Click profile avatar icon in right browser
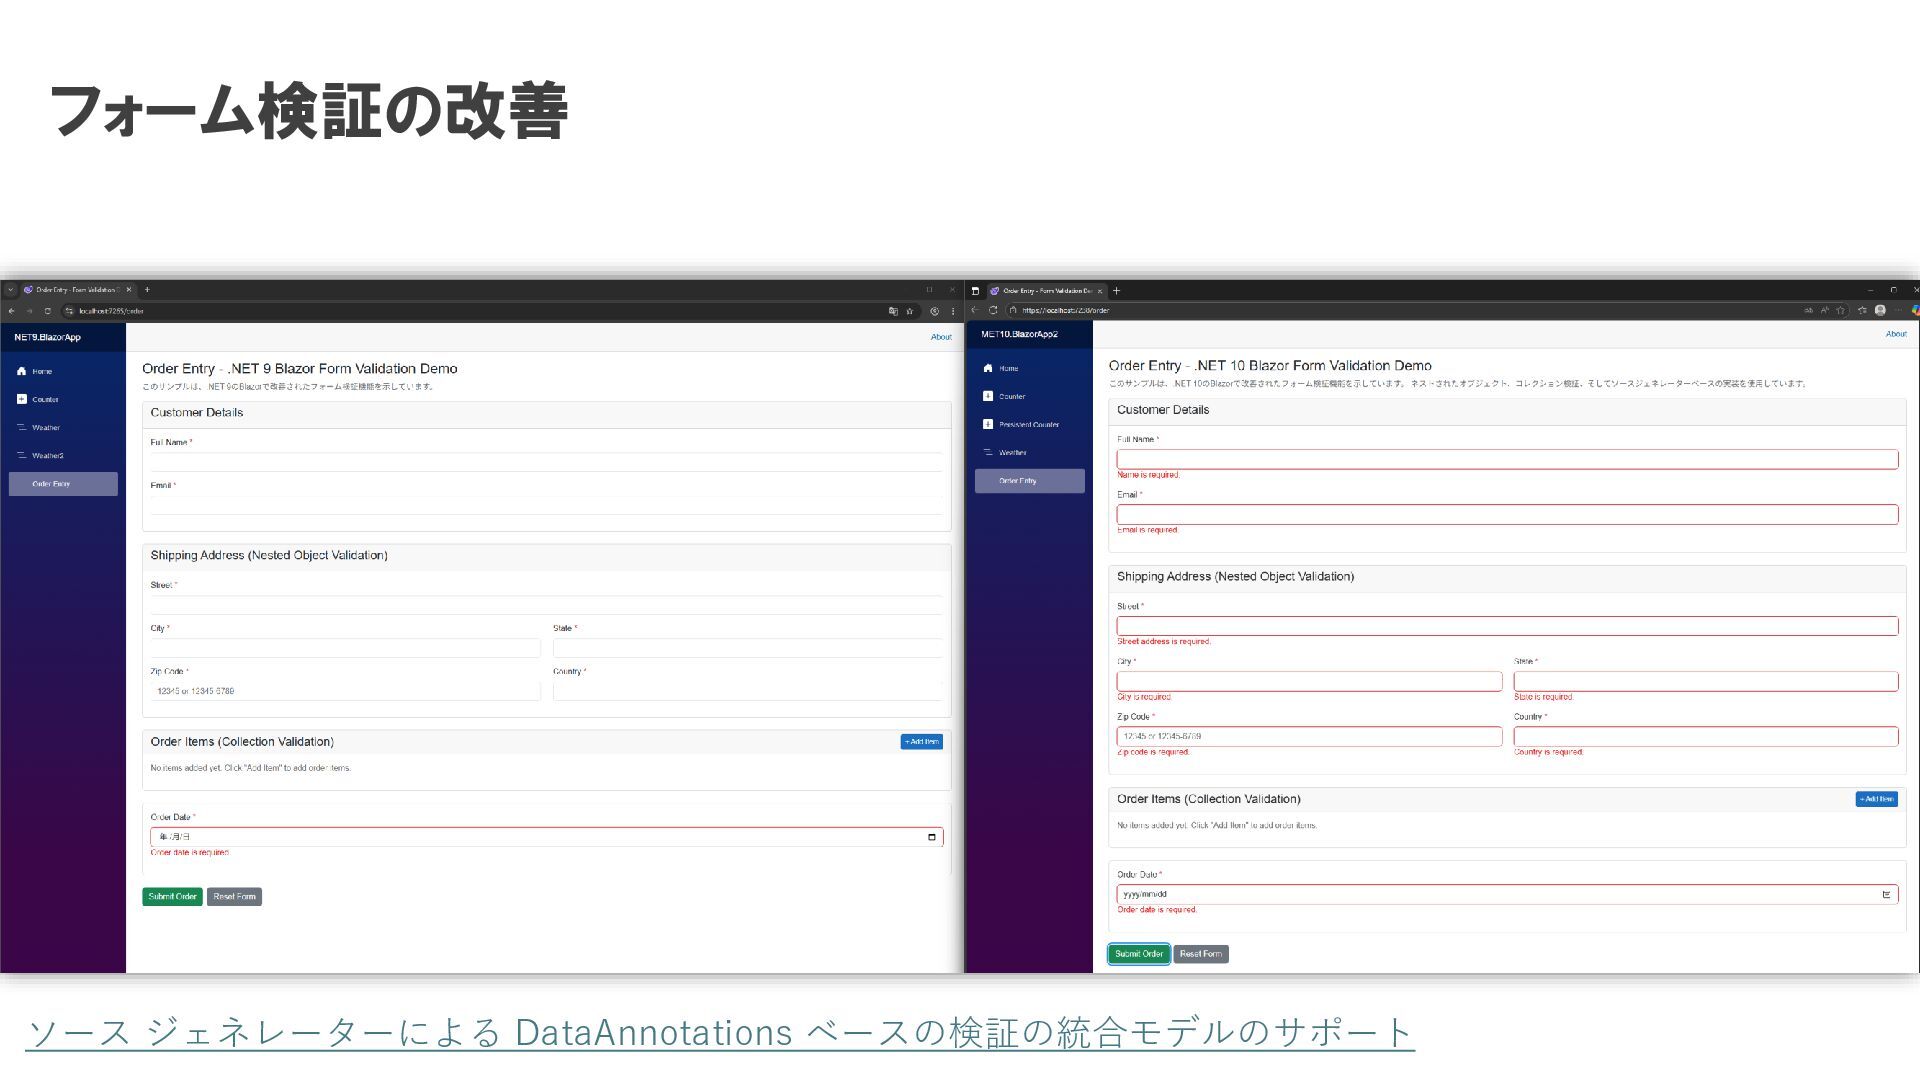Image resolution: width=1920 pixels, height=1080 pixels. (1880, 310)
